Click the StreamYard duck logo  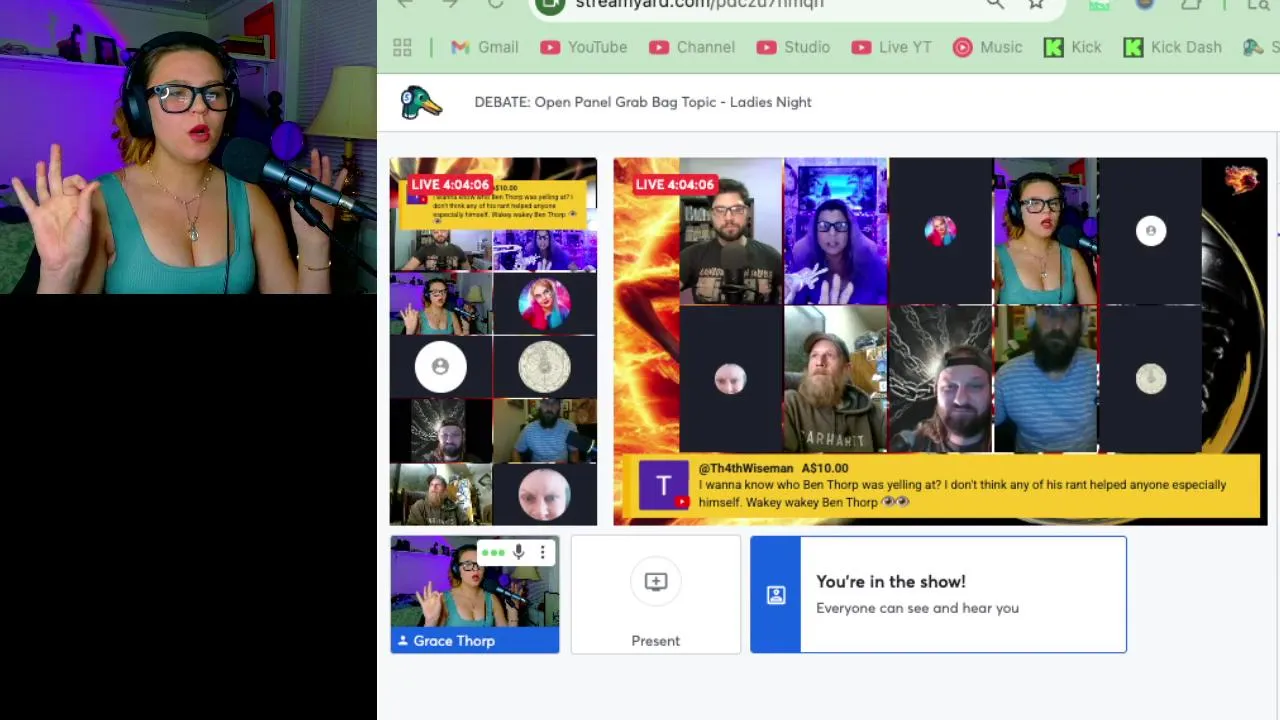(x=421, y=102)
